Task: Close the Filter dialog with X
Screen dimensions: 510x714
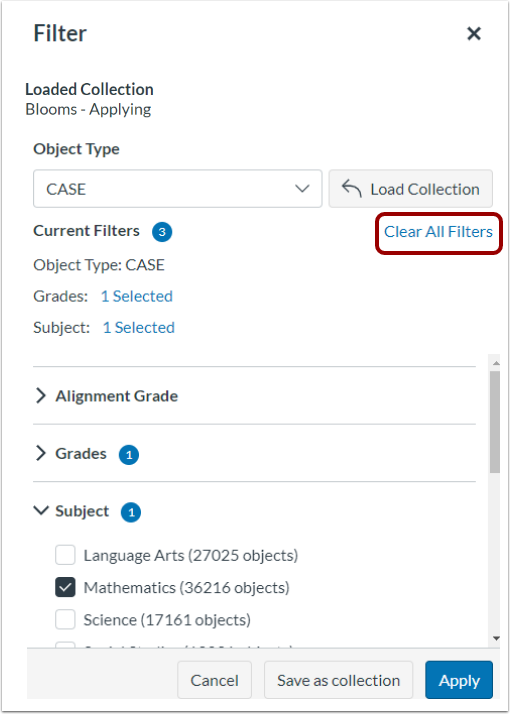Action: 474,33
